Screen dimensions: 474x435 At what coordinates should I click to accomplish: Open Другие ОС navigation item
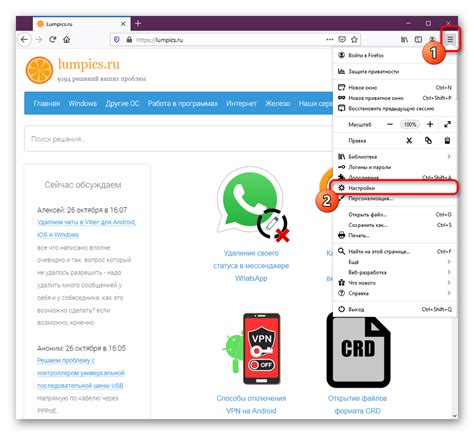(122, 104)
